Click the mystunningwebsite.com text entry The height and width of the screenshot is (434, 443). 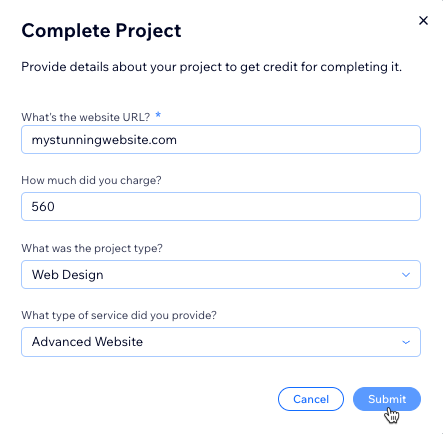click(104, 140)
